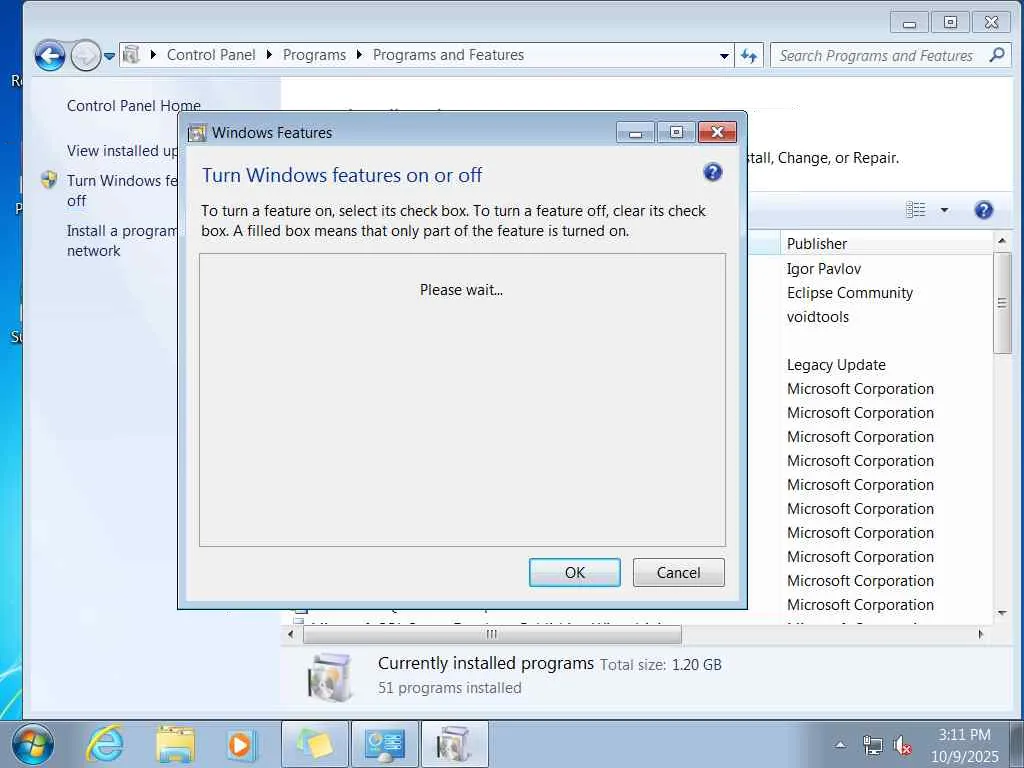Viewport: 1024px width, 768px height.
Task: Open the Start menu
Action: point(33,744)
